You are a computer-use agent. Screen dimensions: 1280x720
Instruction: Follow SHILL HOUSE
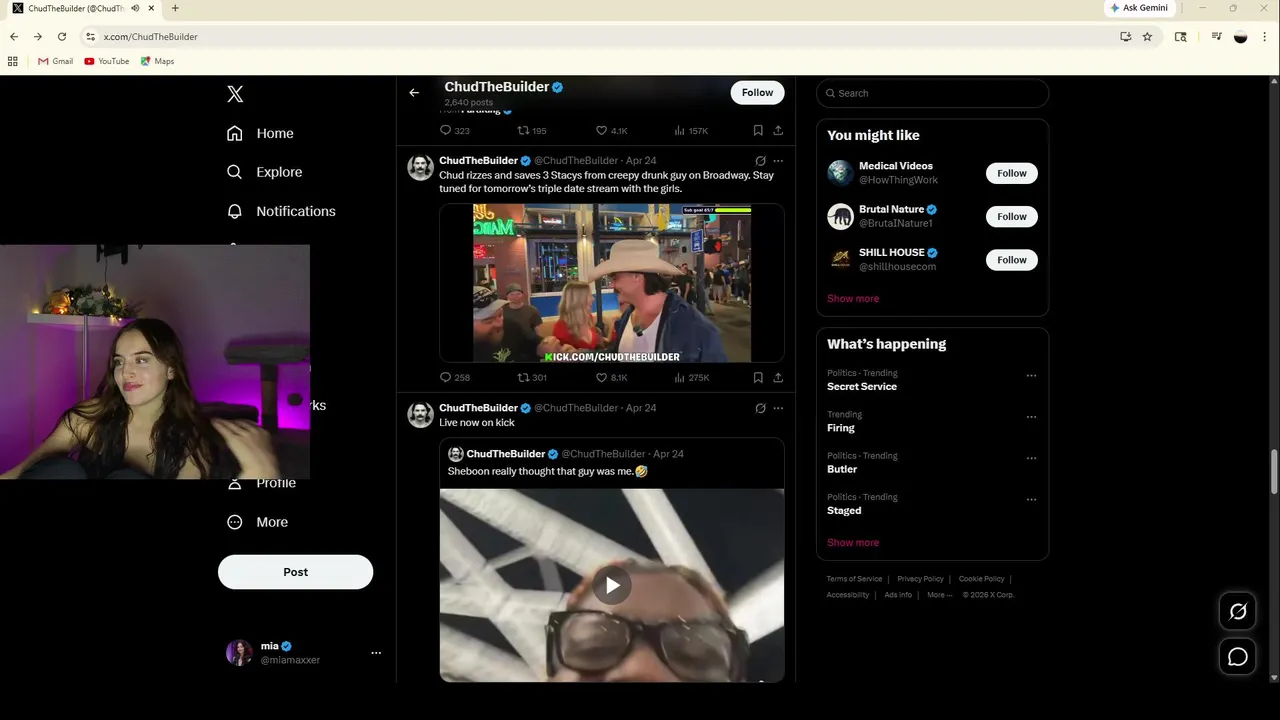click(1011, 260)
